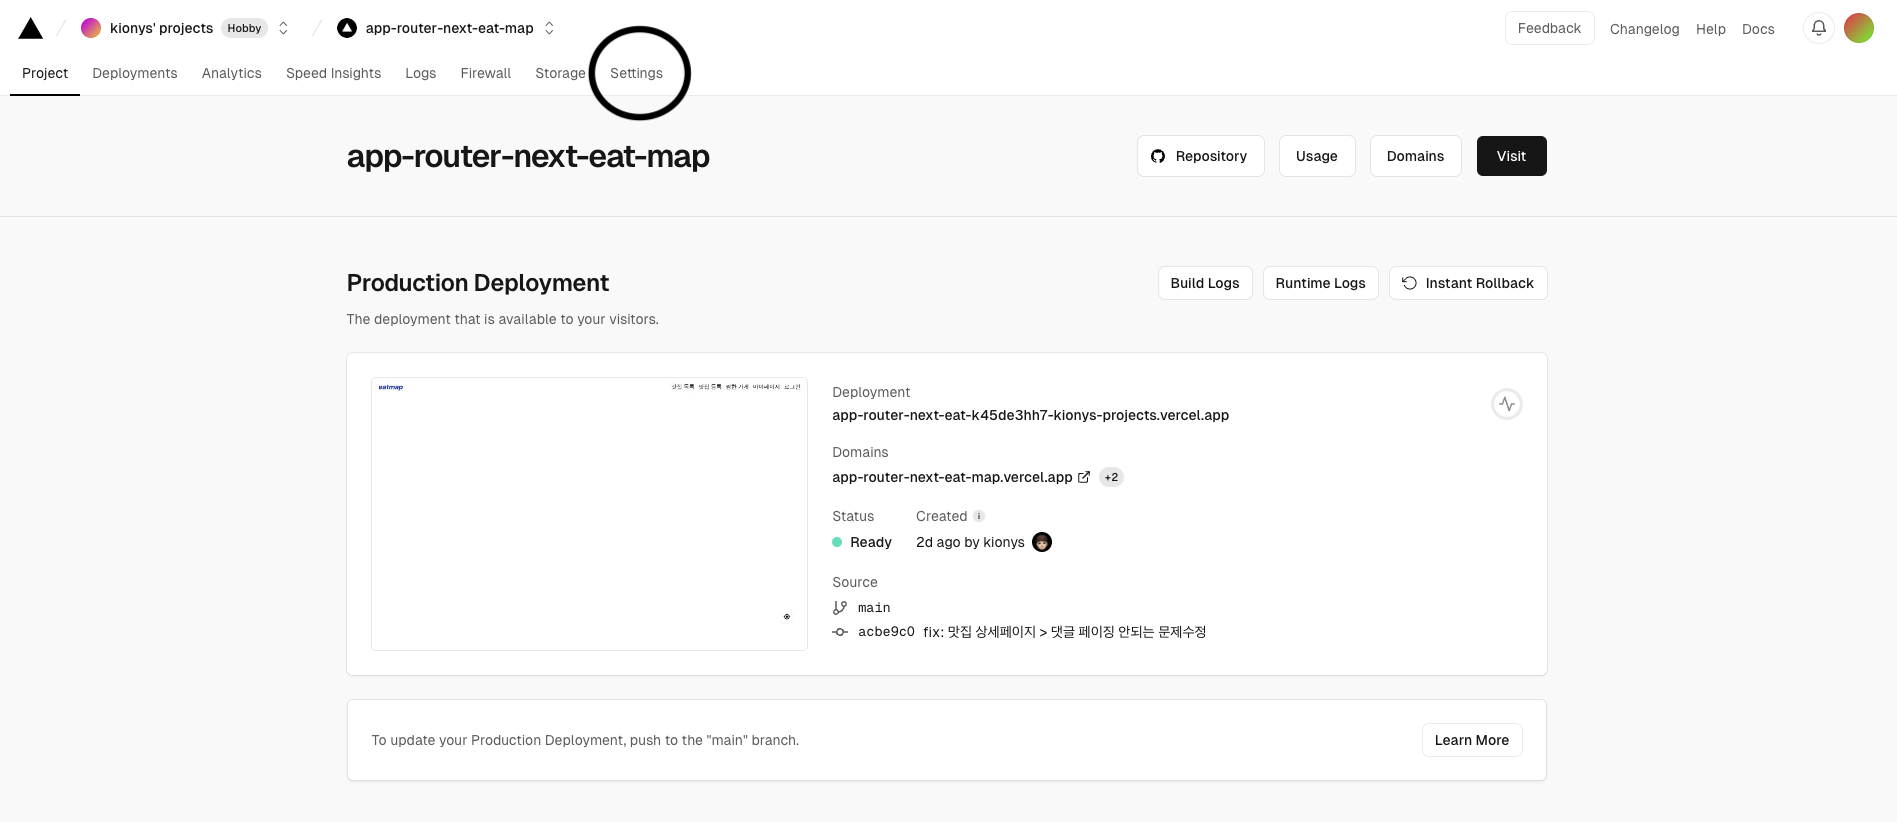
Task: Click kionys avatar next to created time
Action: (1042, 542)
